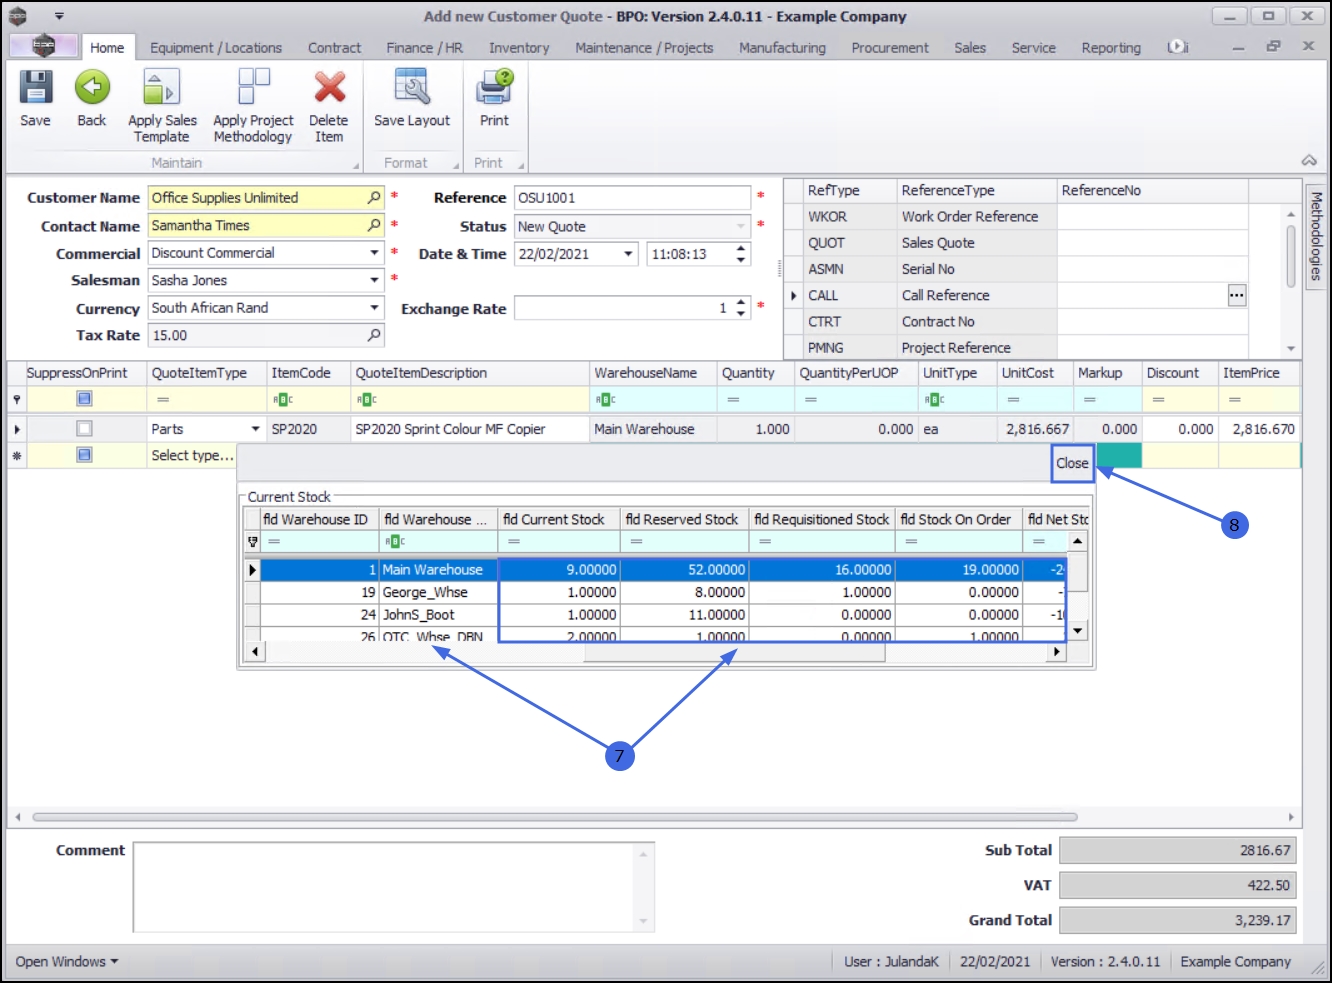Click the WarehouseName filter condition icon
1332x983 pixels.
click(605, 400)
